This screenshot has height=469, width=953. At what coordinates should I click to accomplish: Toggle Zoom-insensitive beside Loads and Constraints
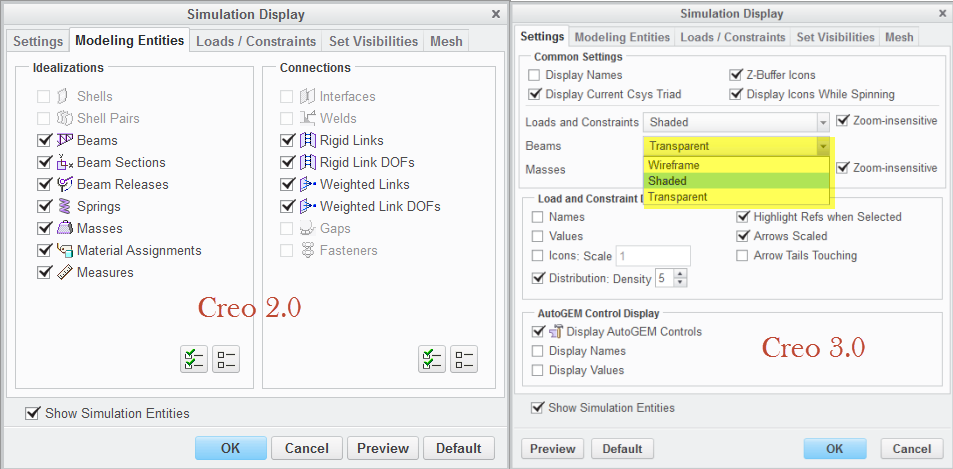click(842, 120)
